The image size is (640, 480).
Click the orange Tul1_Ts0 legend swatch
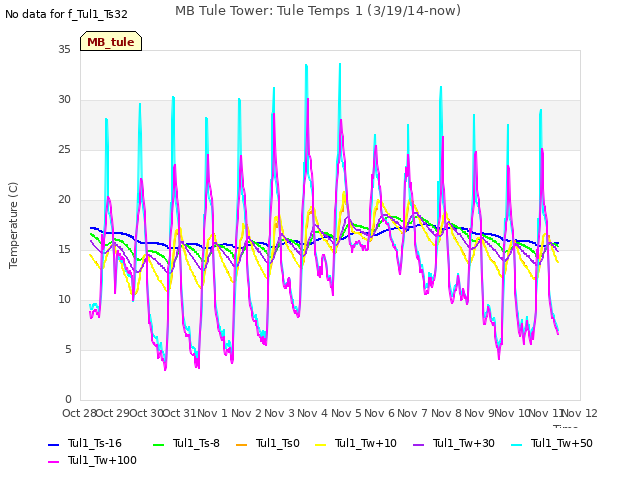pyautogui.click(x=242, y=444)
